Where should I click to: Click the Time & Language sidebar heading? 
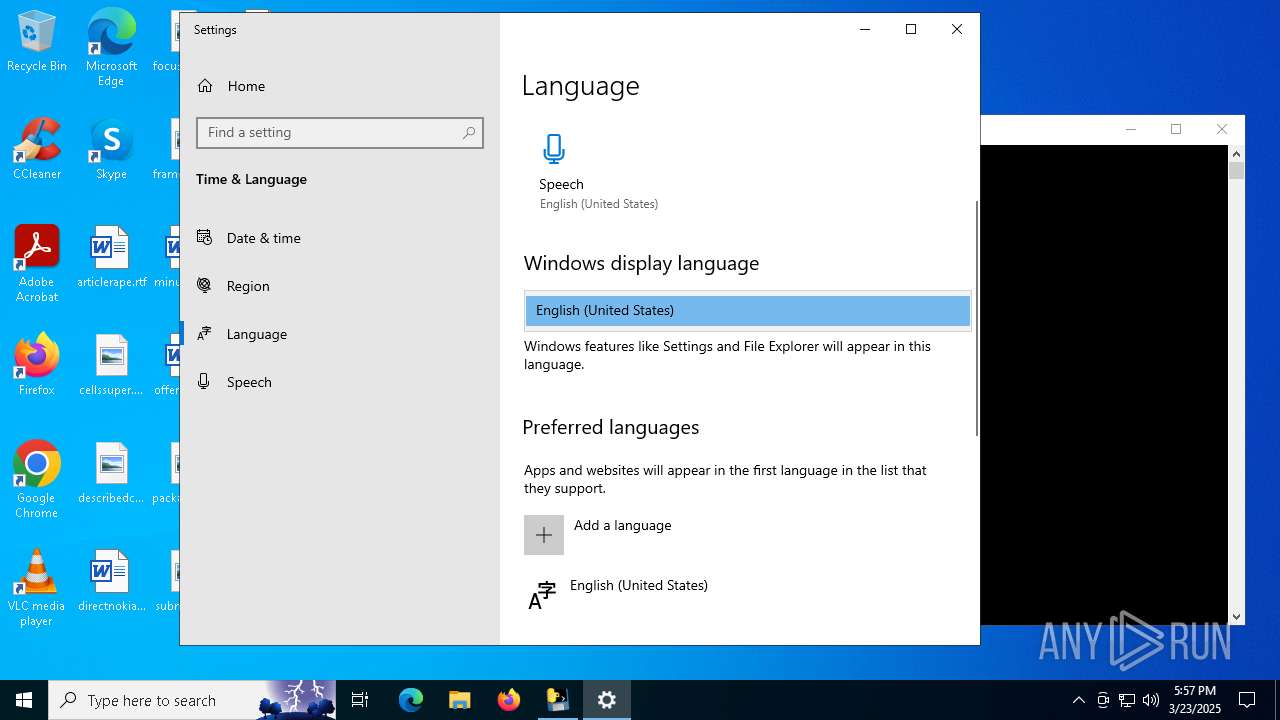(x=251, y=180)
